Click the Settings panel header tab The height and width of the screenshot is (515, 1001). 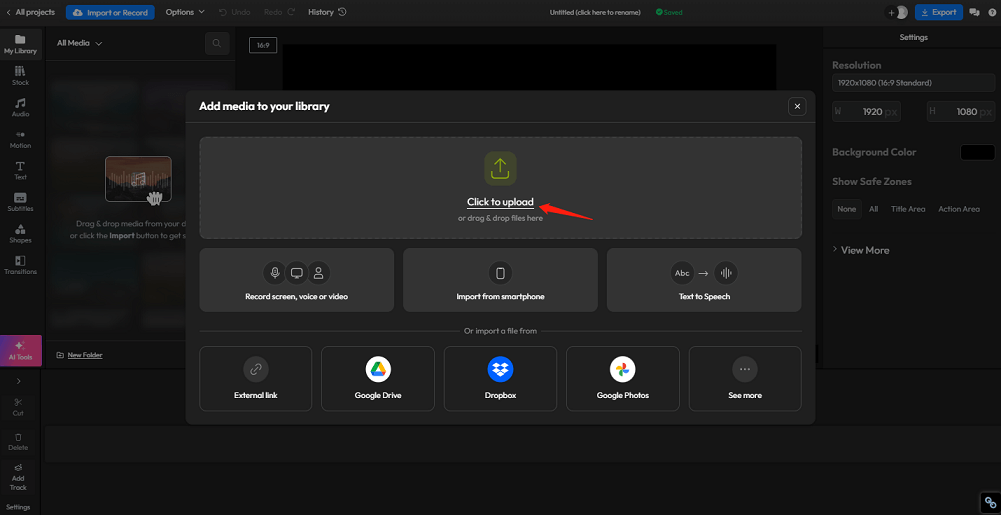(x=913, y=38)
